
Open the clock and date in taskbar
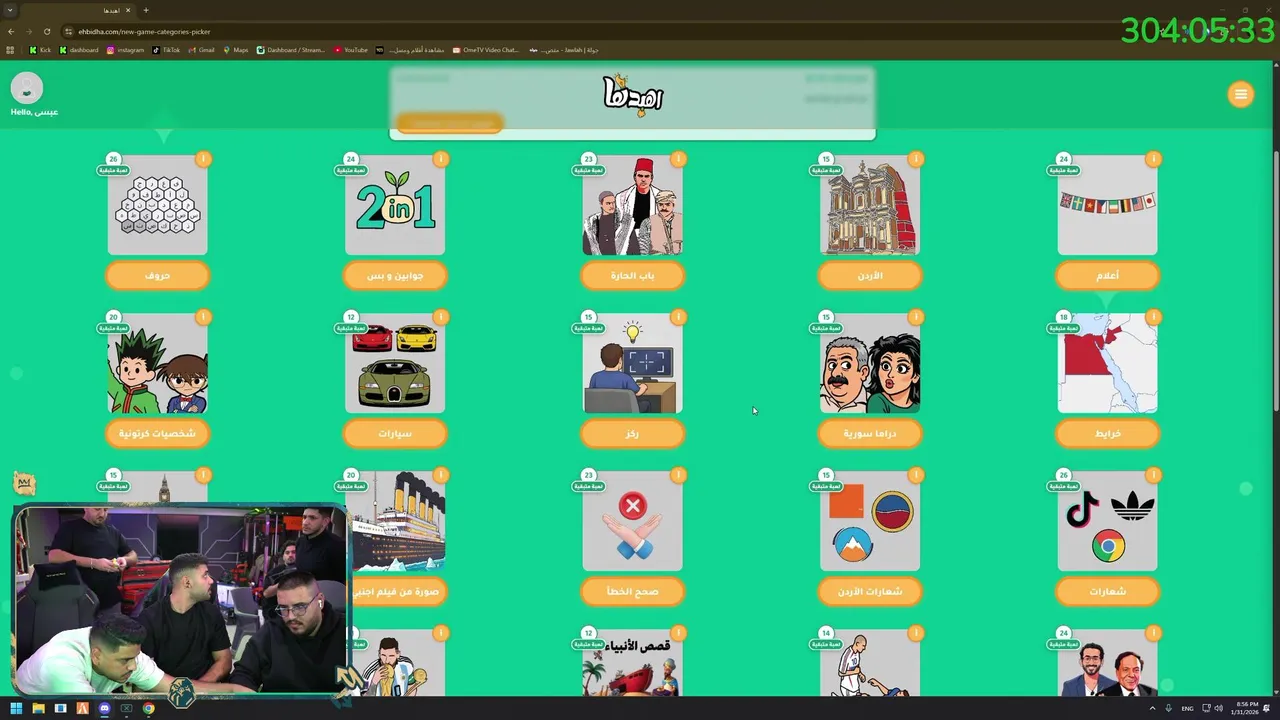tap(1247, 708)
